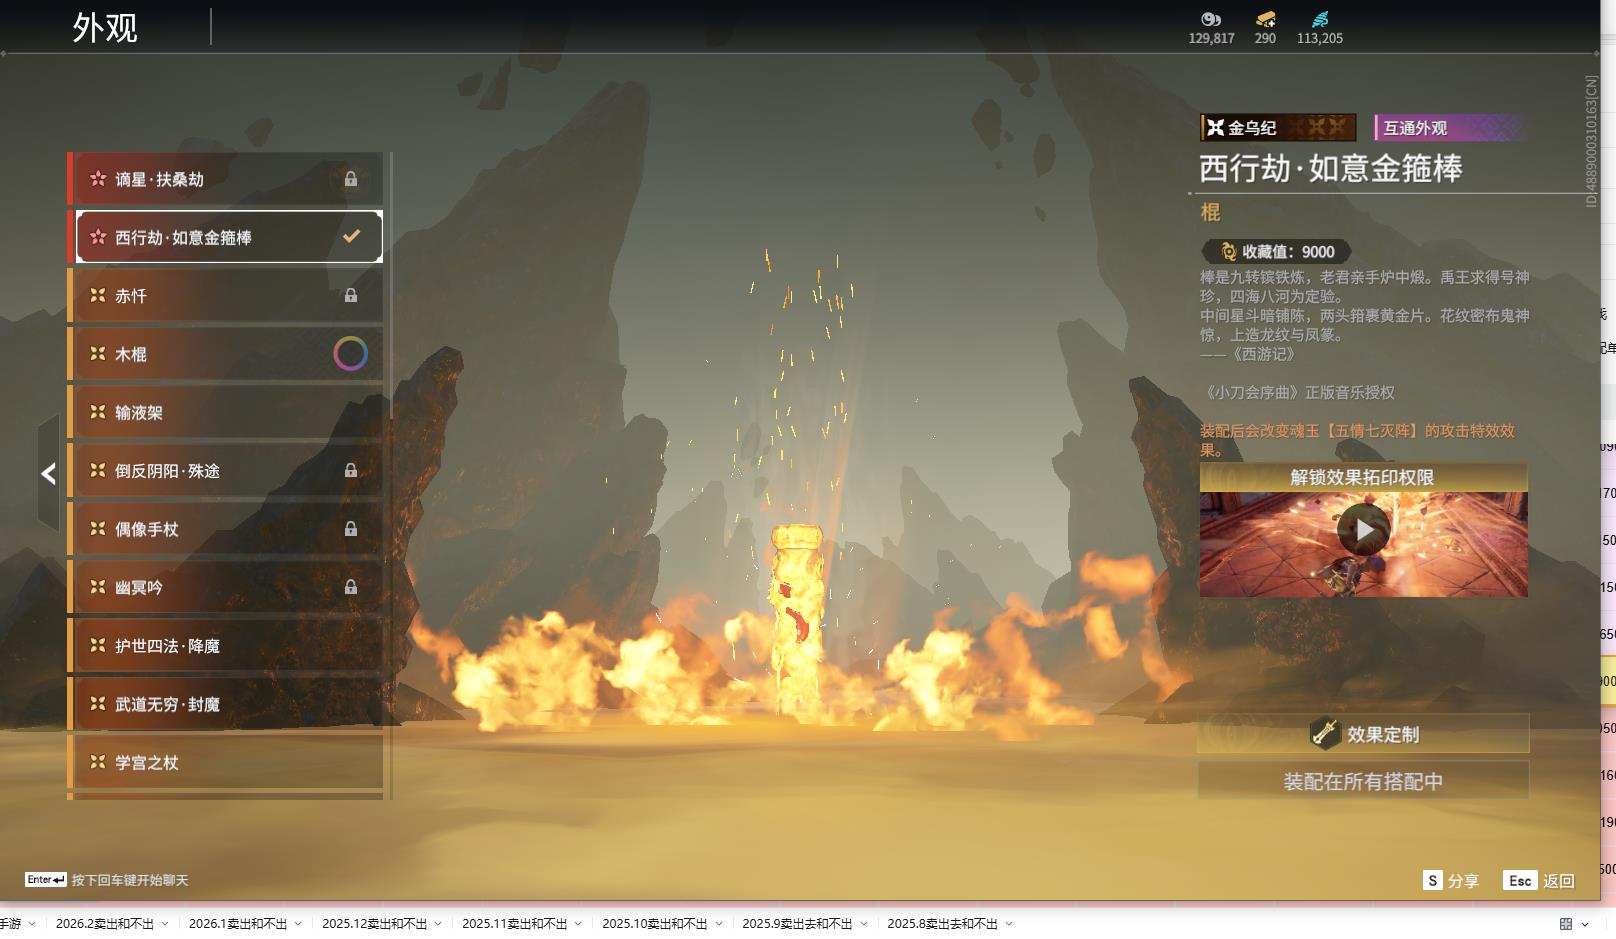Image resolution: width=1616 pixels, height=939 pixels.
Task: Click the S key share icon
Action: point(1433,881)
